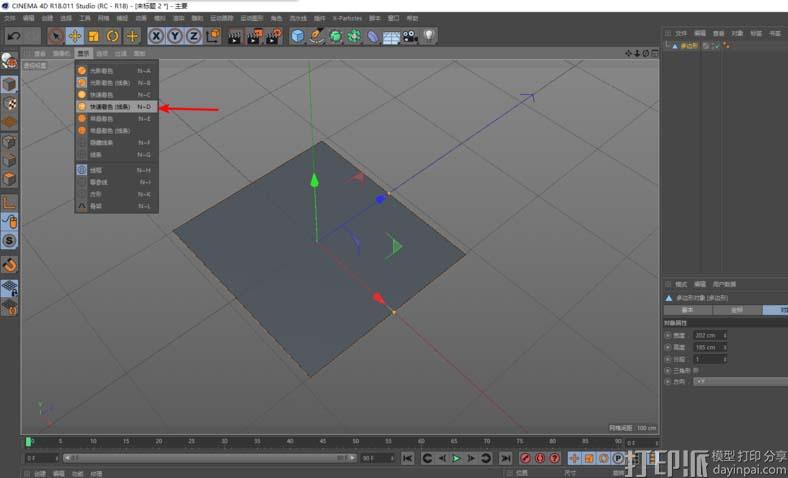Toggle the snap magnet icon

pos(9,264)
